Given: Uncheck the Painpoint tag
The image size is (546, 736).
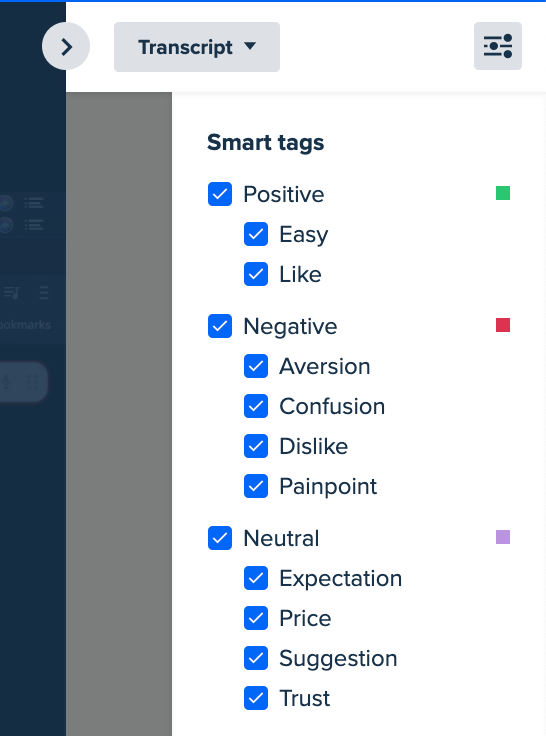Looking at the screenshot, I should [x=256, y=486].
